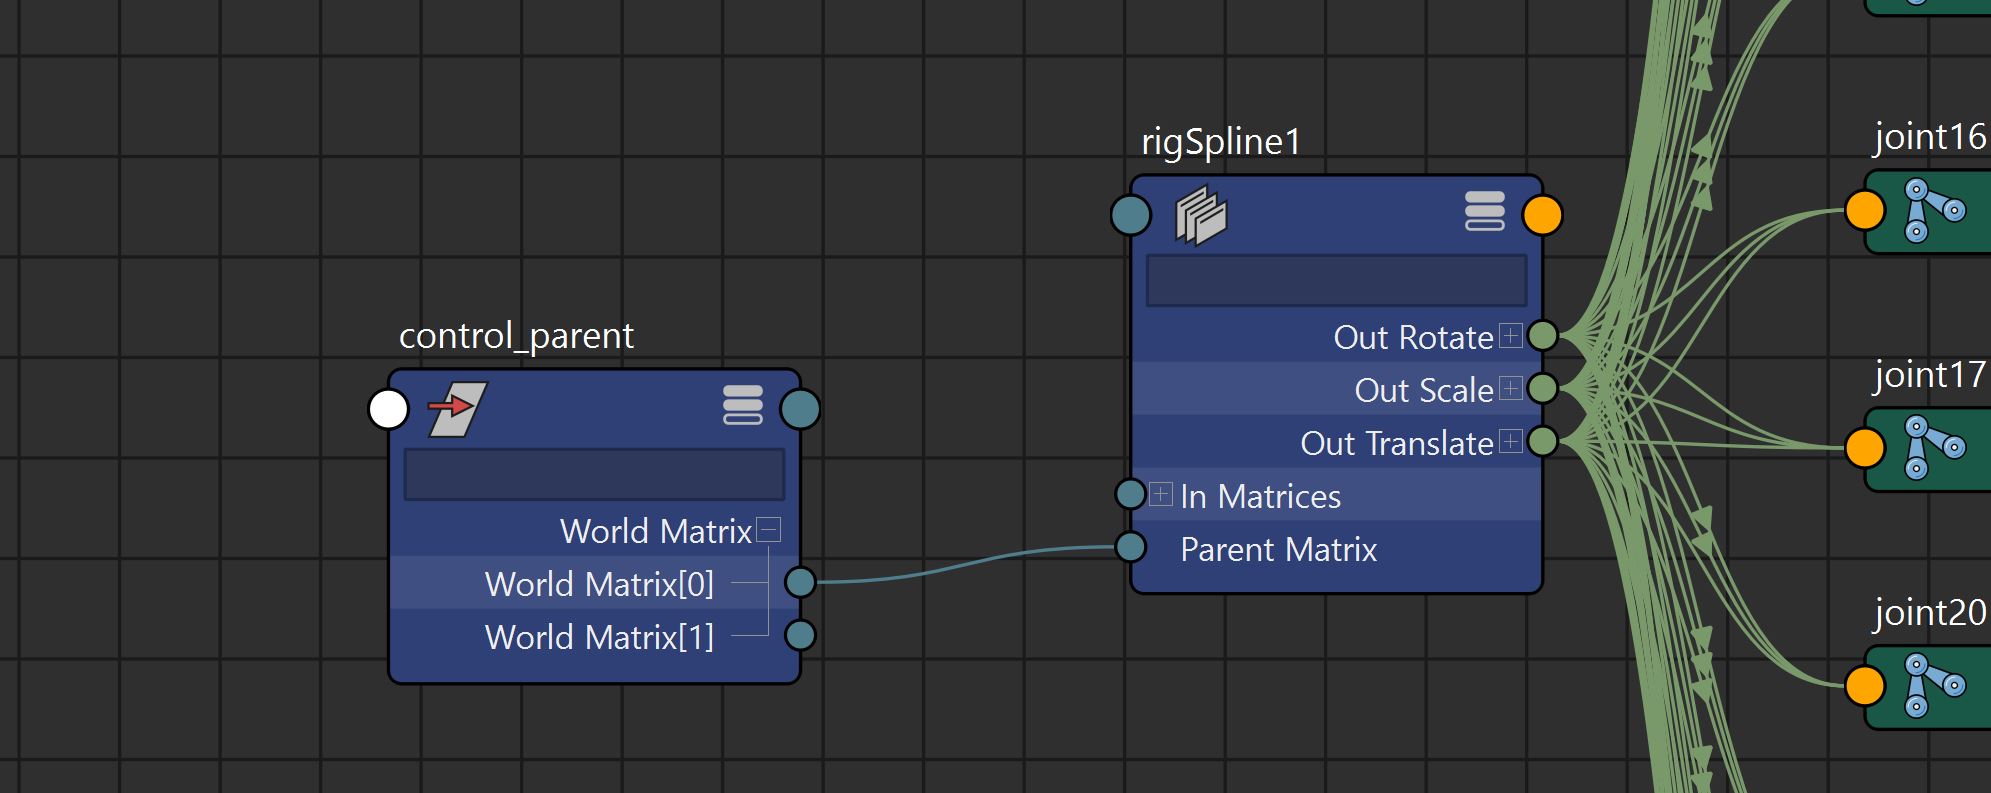Click the rigSpline1 node type icon

[1201, 215]
